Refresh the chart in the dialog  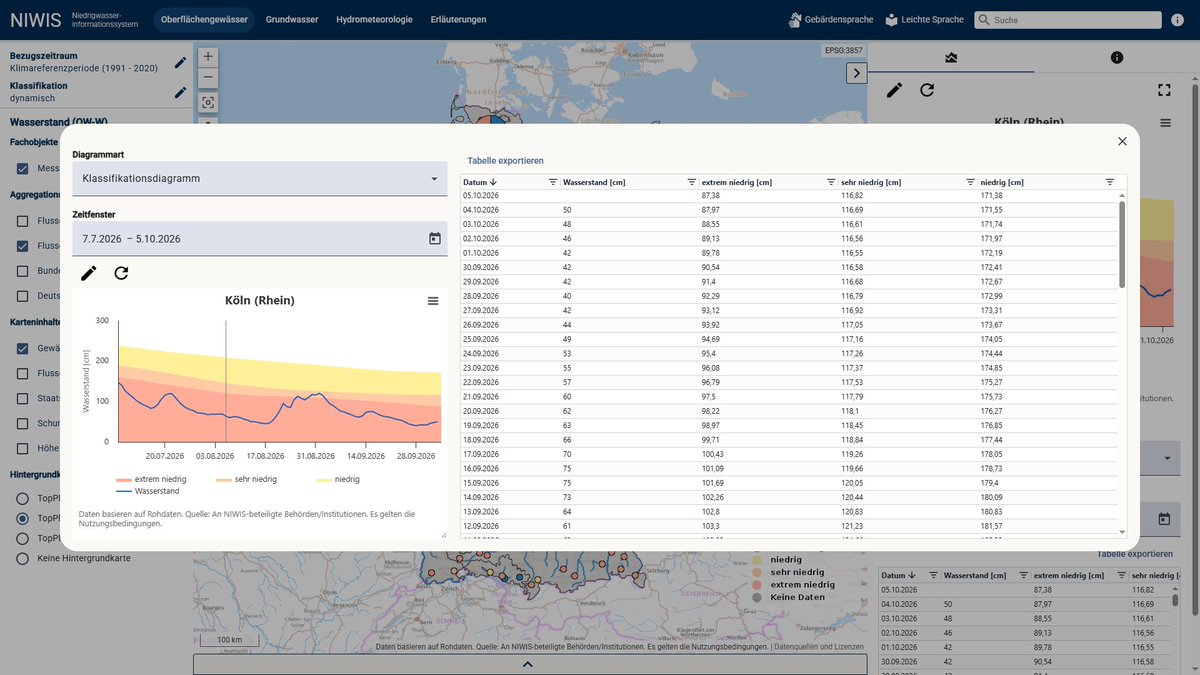coord(121,273)
